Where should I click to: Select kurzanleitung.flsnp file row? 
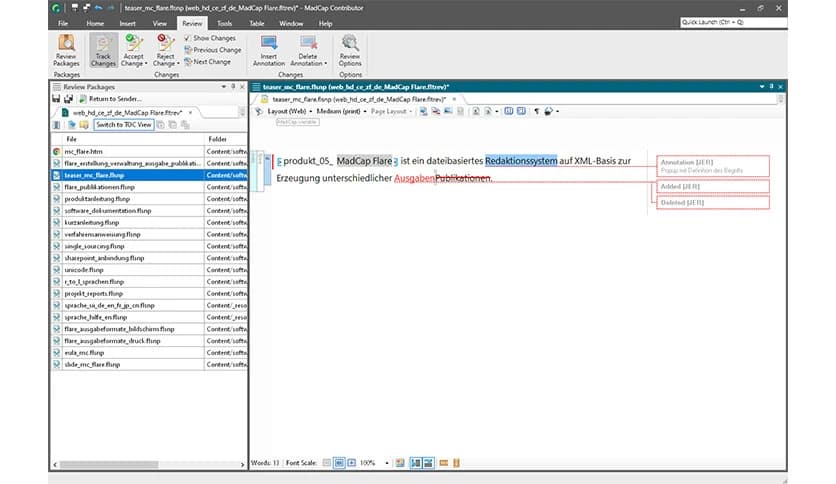point(149,222)
